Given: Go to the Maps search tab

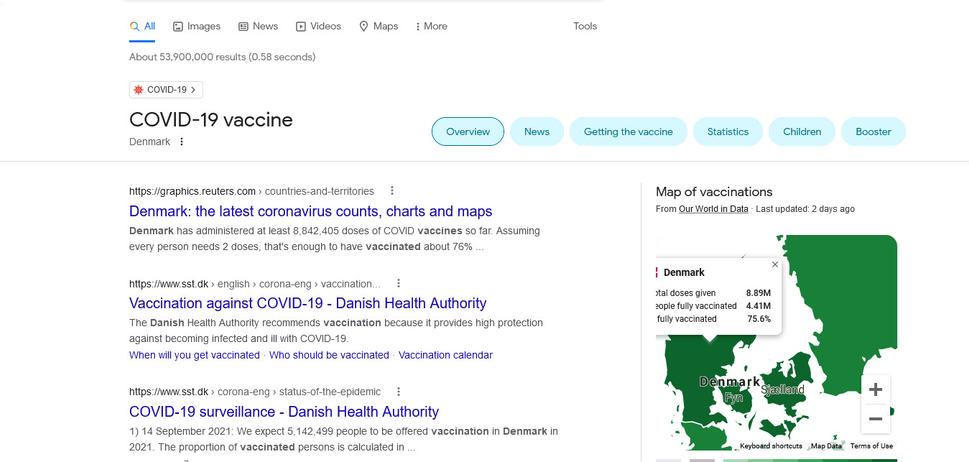Looking at the screenshot, I should pyautogui.click(x=378, y=26).
